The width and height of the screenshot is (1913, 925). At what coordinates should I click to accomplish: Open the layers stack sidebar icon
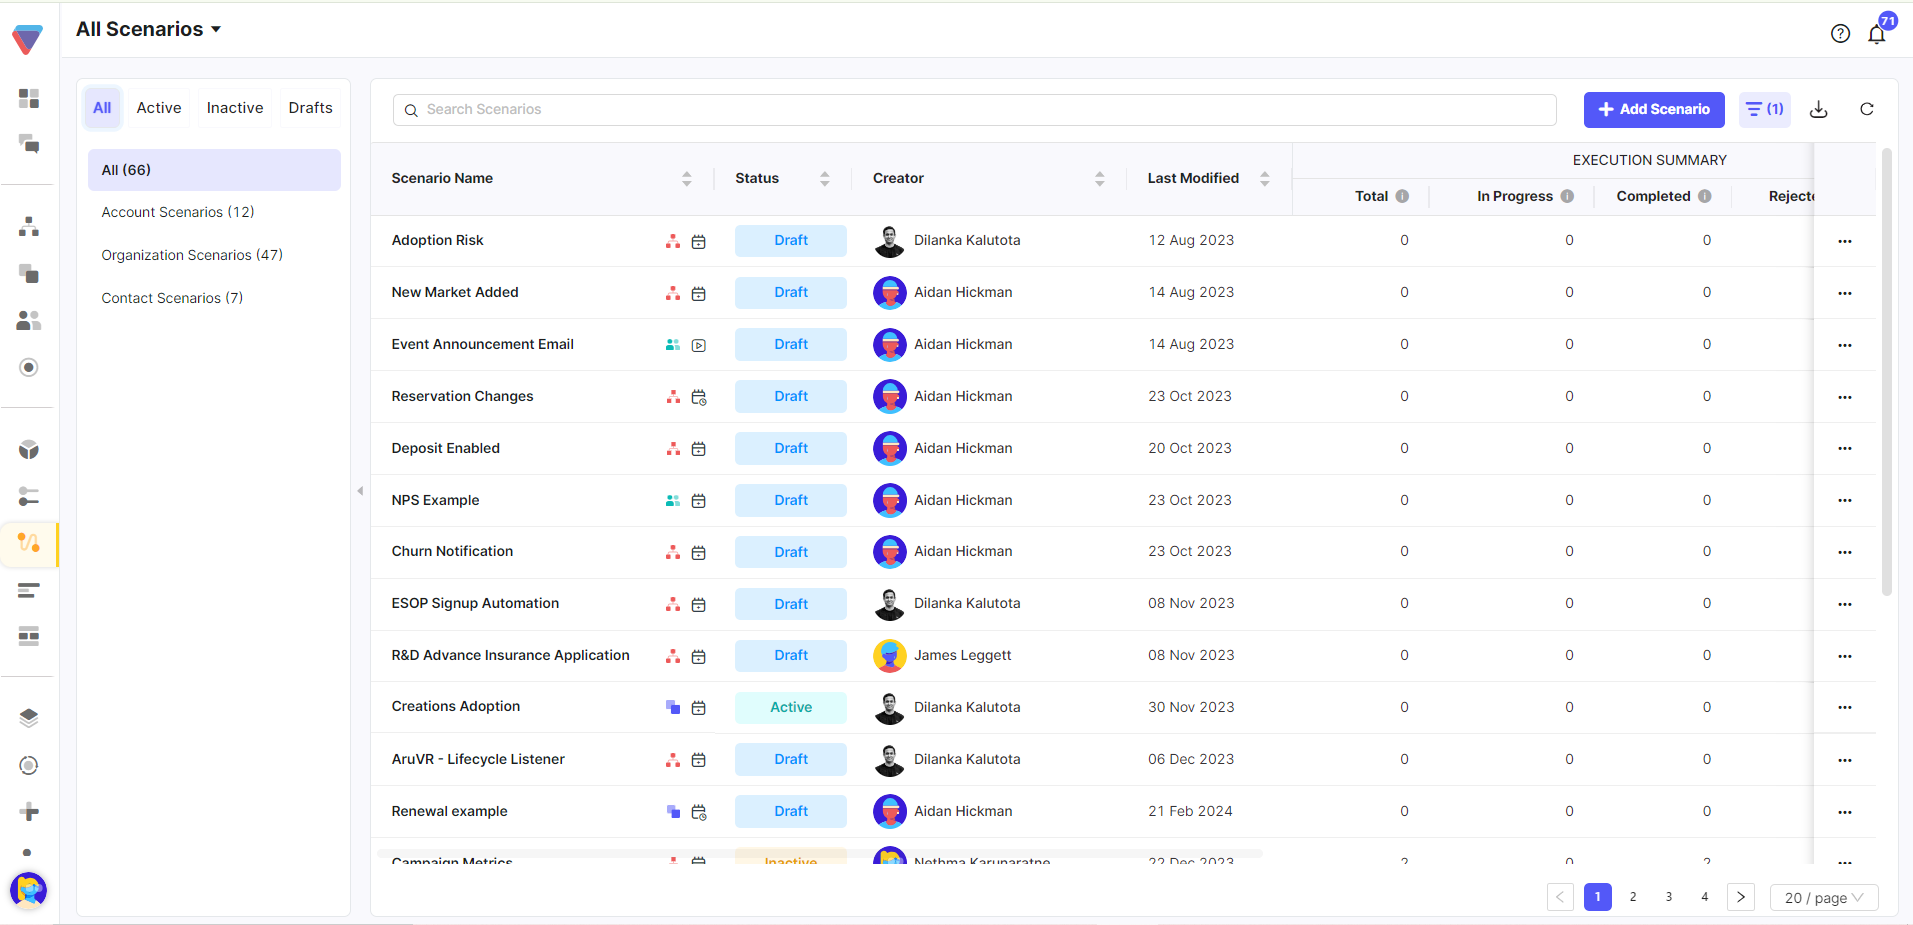pyautogui.click(x=29, y=718)
